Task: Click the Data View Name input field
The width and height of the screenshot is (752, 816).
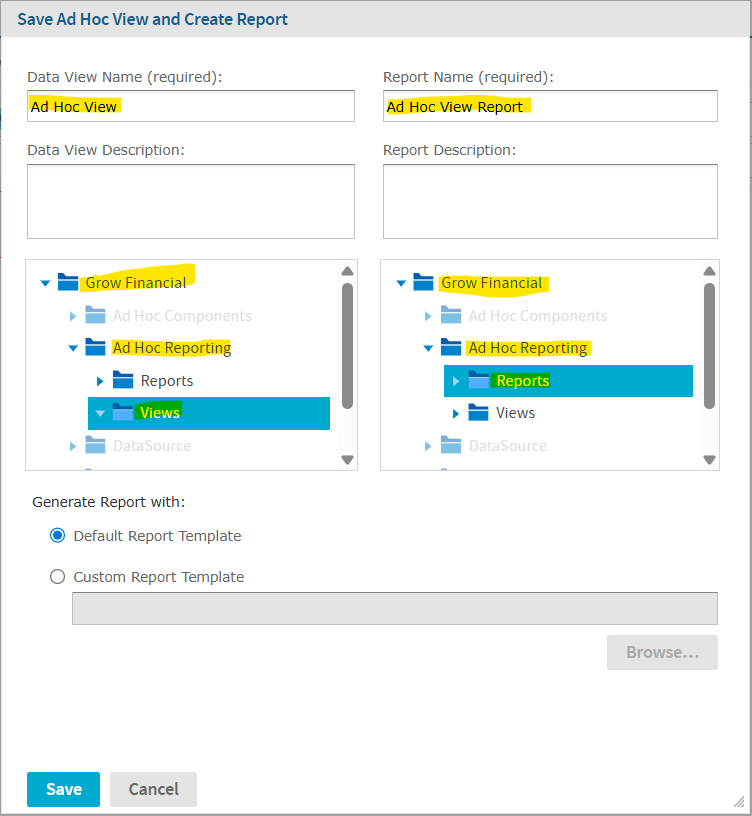Action: coord(190,106)
